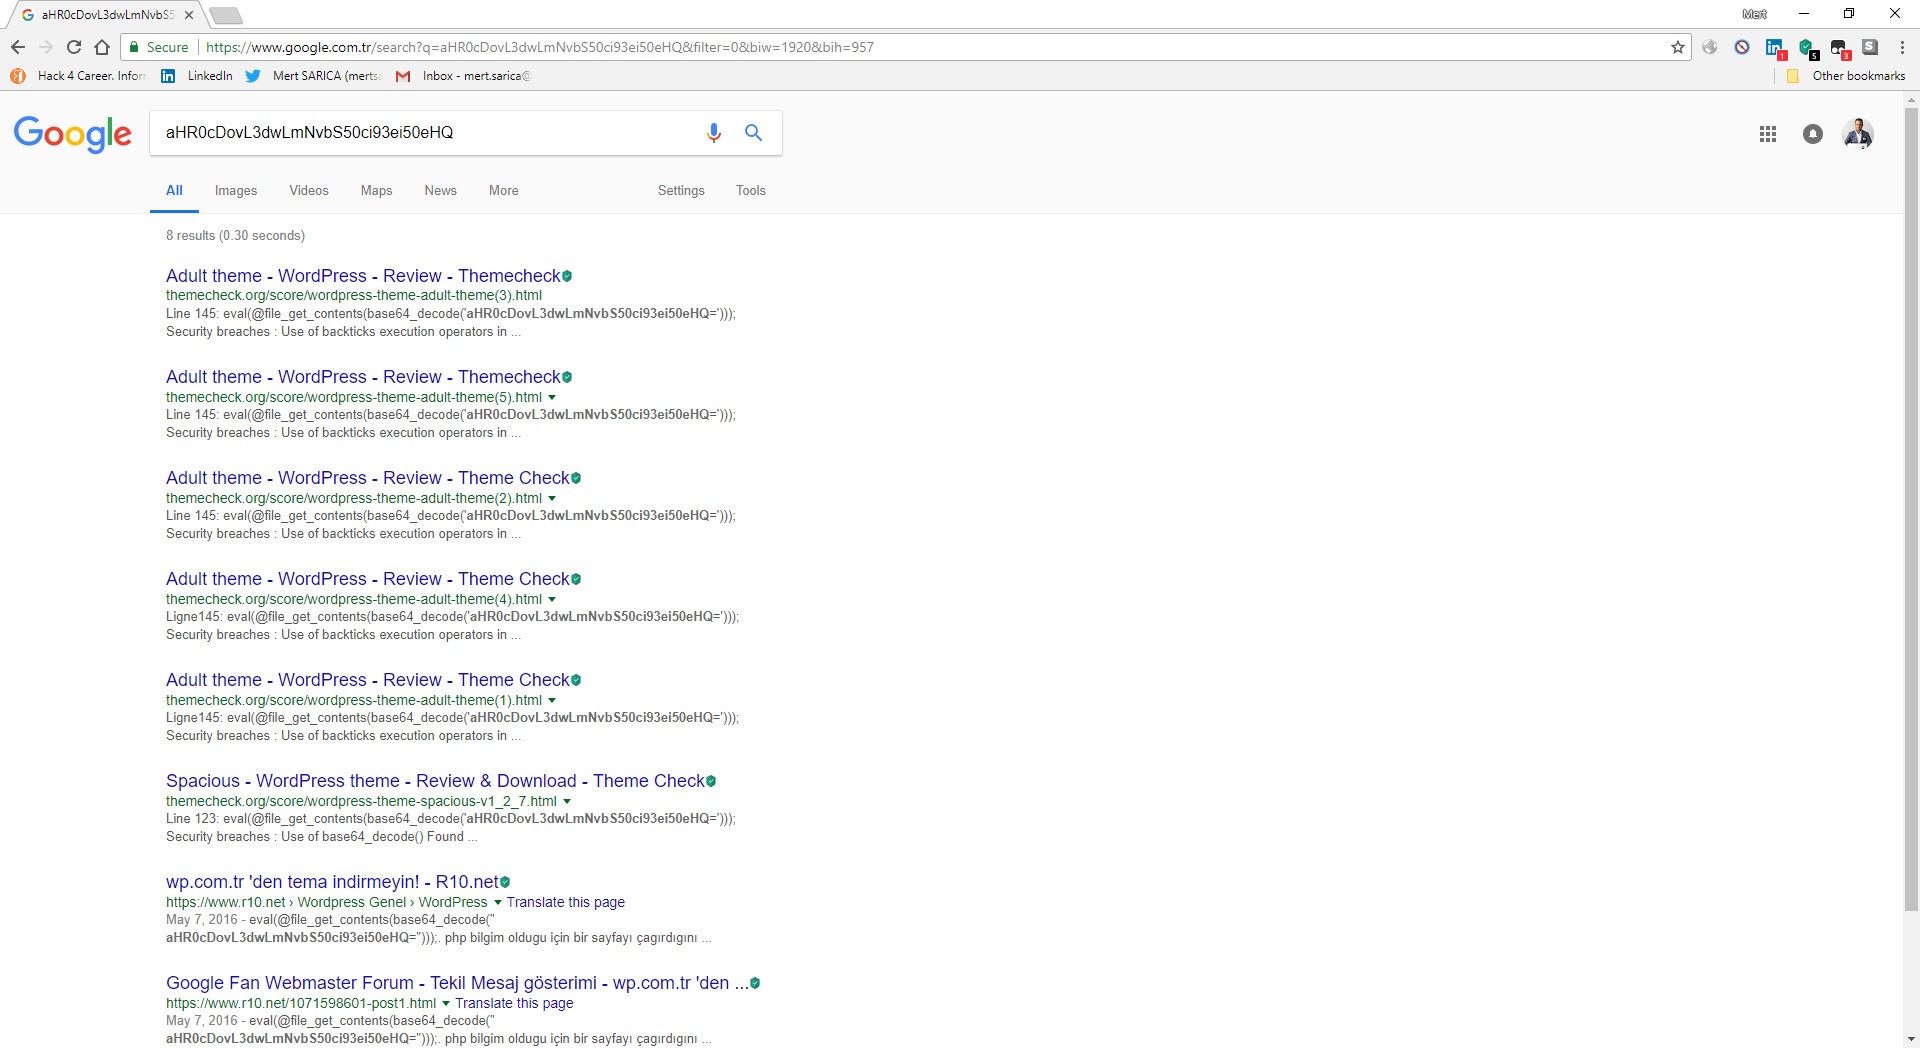The image size is (1920, 1048).
Task: Open the LinkedIn bookmark
Action: (197, 76)
